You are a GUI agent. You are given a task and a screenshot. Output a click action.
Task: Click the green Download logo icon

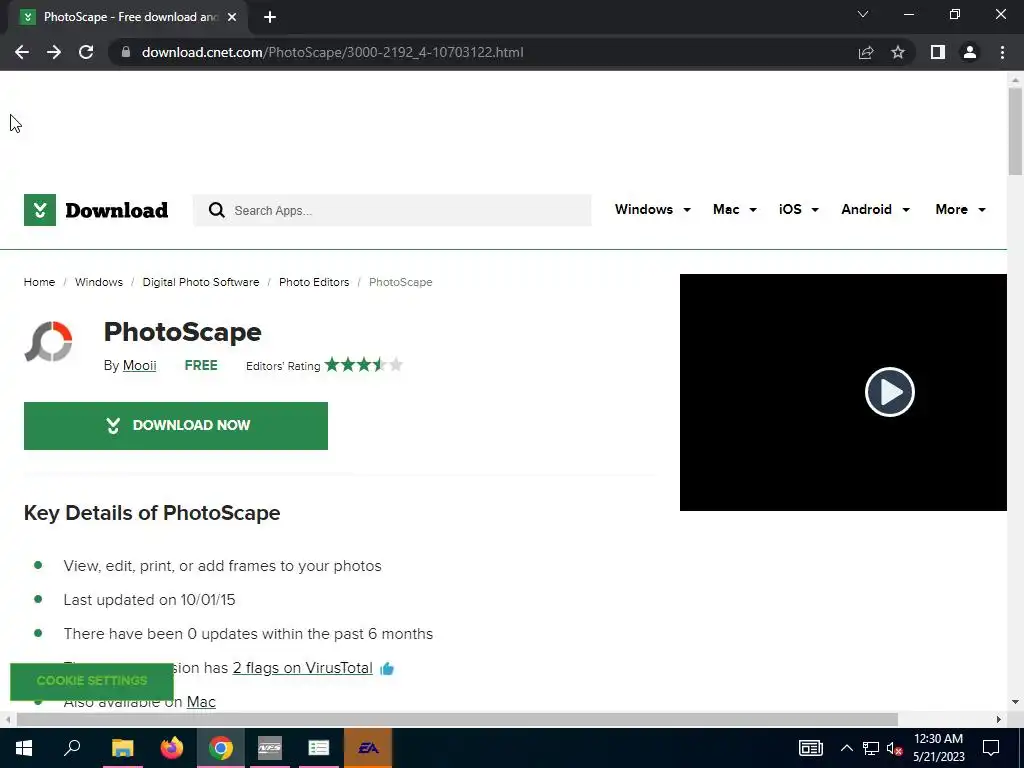(x=40, y=210)
